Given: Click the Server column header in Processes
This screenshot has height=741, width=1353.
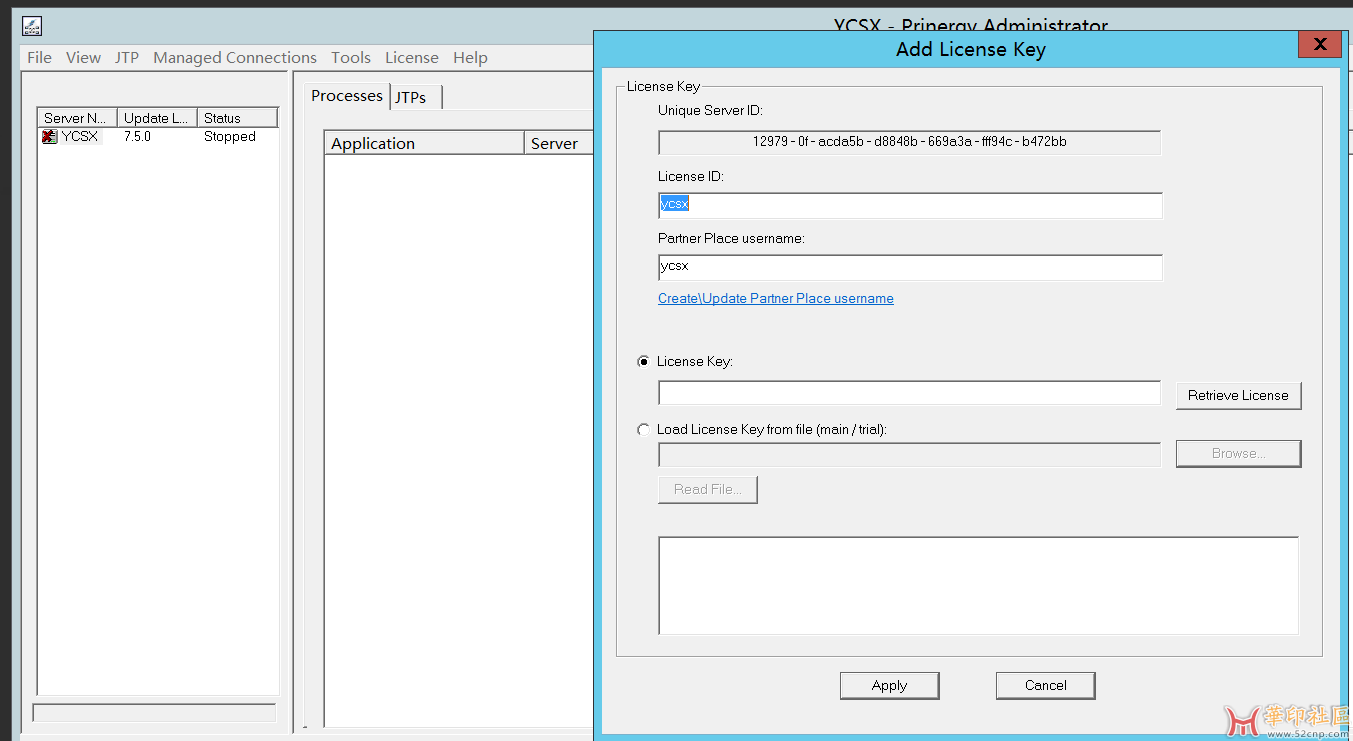Looking at the screenshot, I should pyautogui.click(x=559, y=143).
